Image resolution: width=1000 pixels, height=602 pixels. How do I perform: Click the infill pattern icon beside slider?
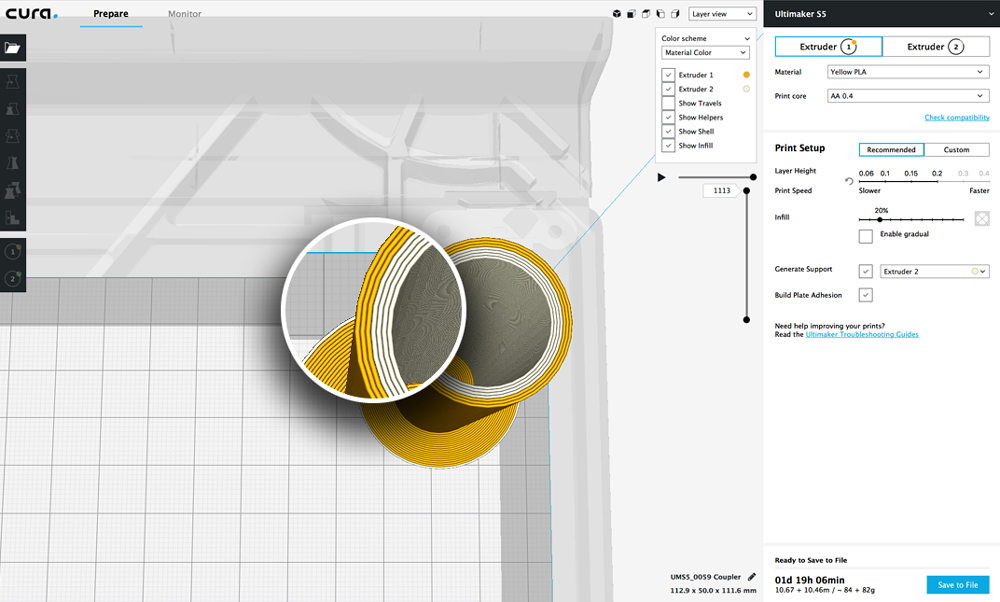pos(982,218)
